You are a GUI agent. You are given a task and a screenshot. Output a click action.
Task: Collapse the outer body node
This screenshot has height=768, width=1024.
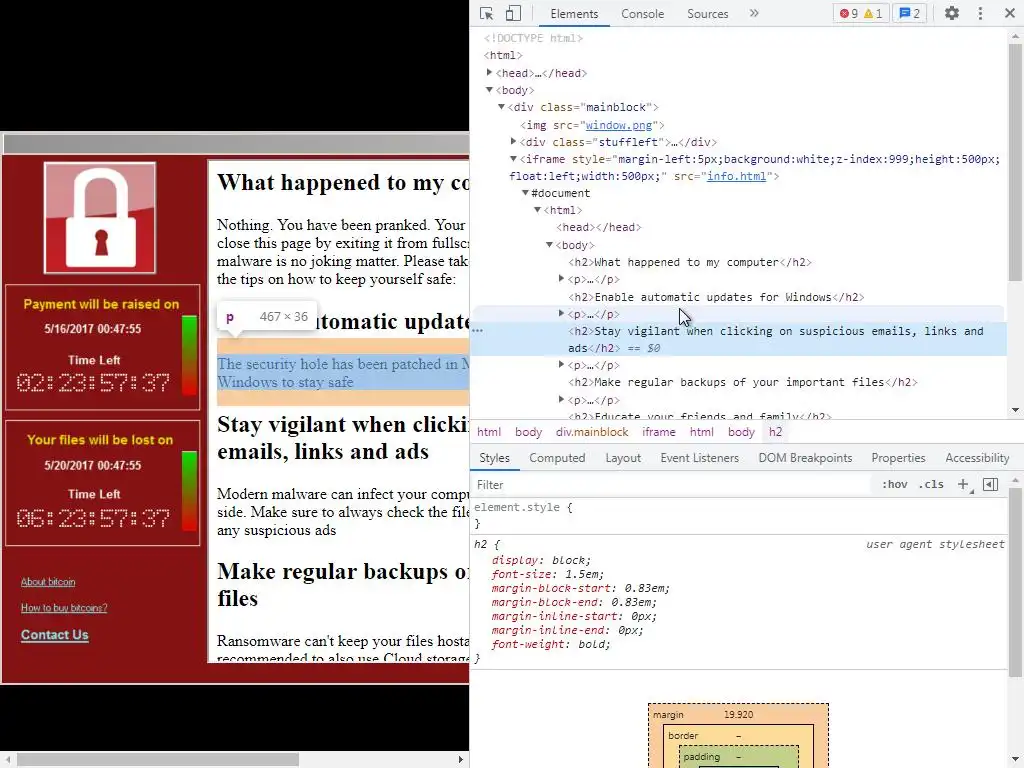pyautogui.click(x=489, y=89)
